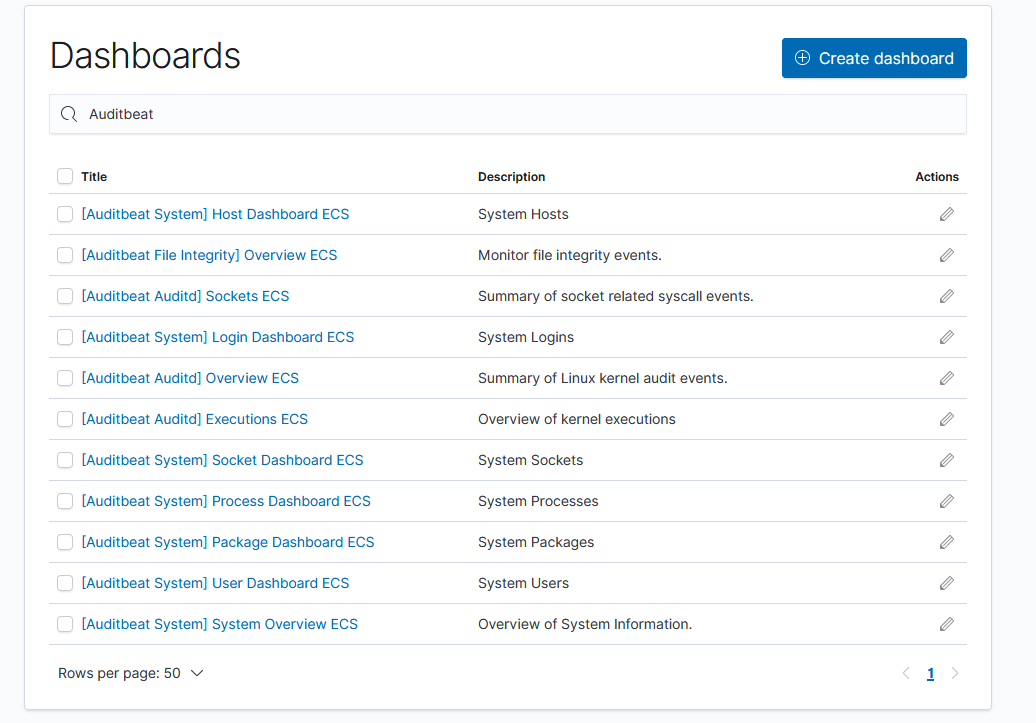Viewport: 1036px width, 723px height.
Task: Click edit icon for Login Dashboard ECS
Action: pos(946,337)
